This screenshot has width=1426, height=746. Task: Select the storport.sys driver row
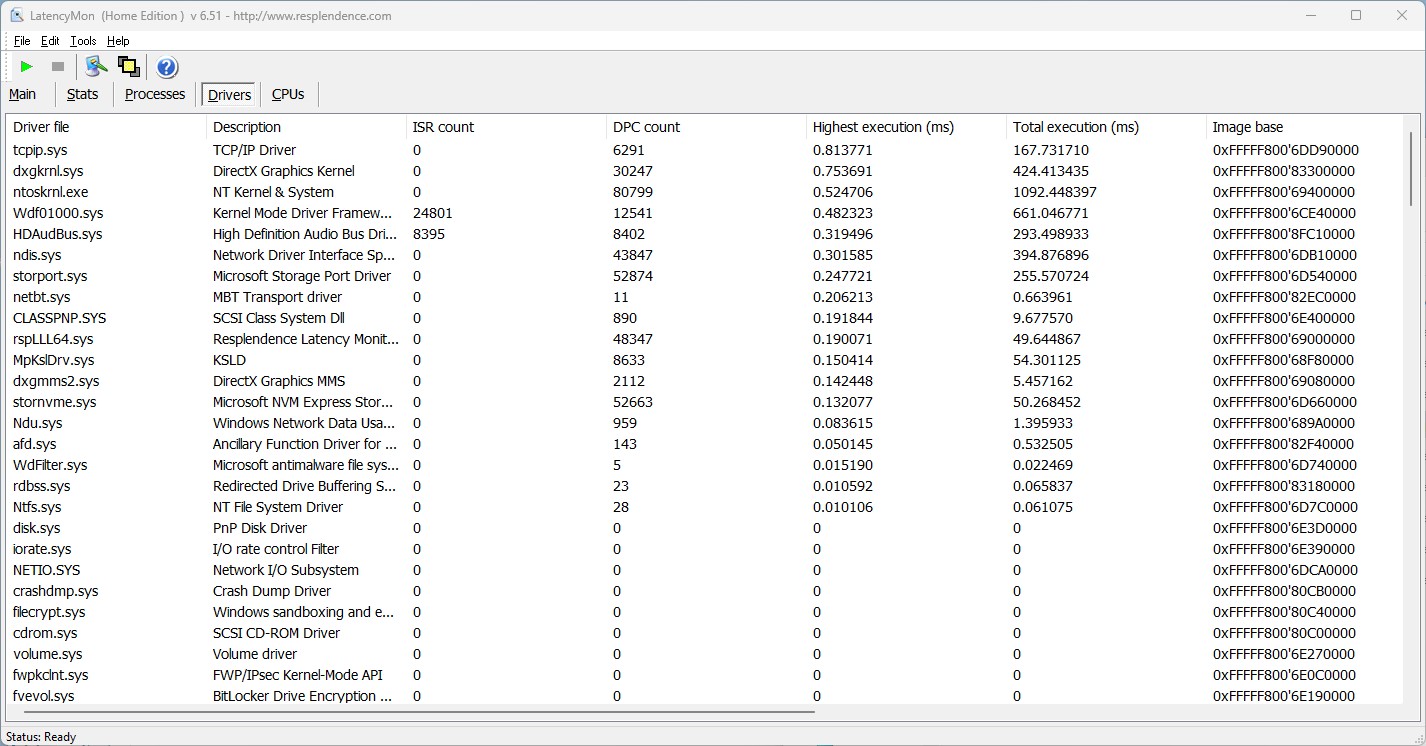(705, 276)
